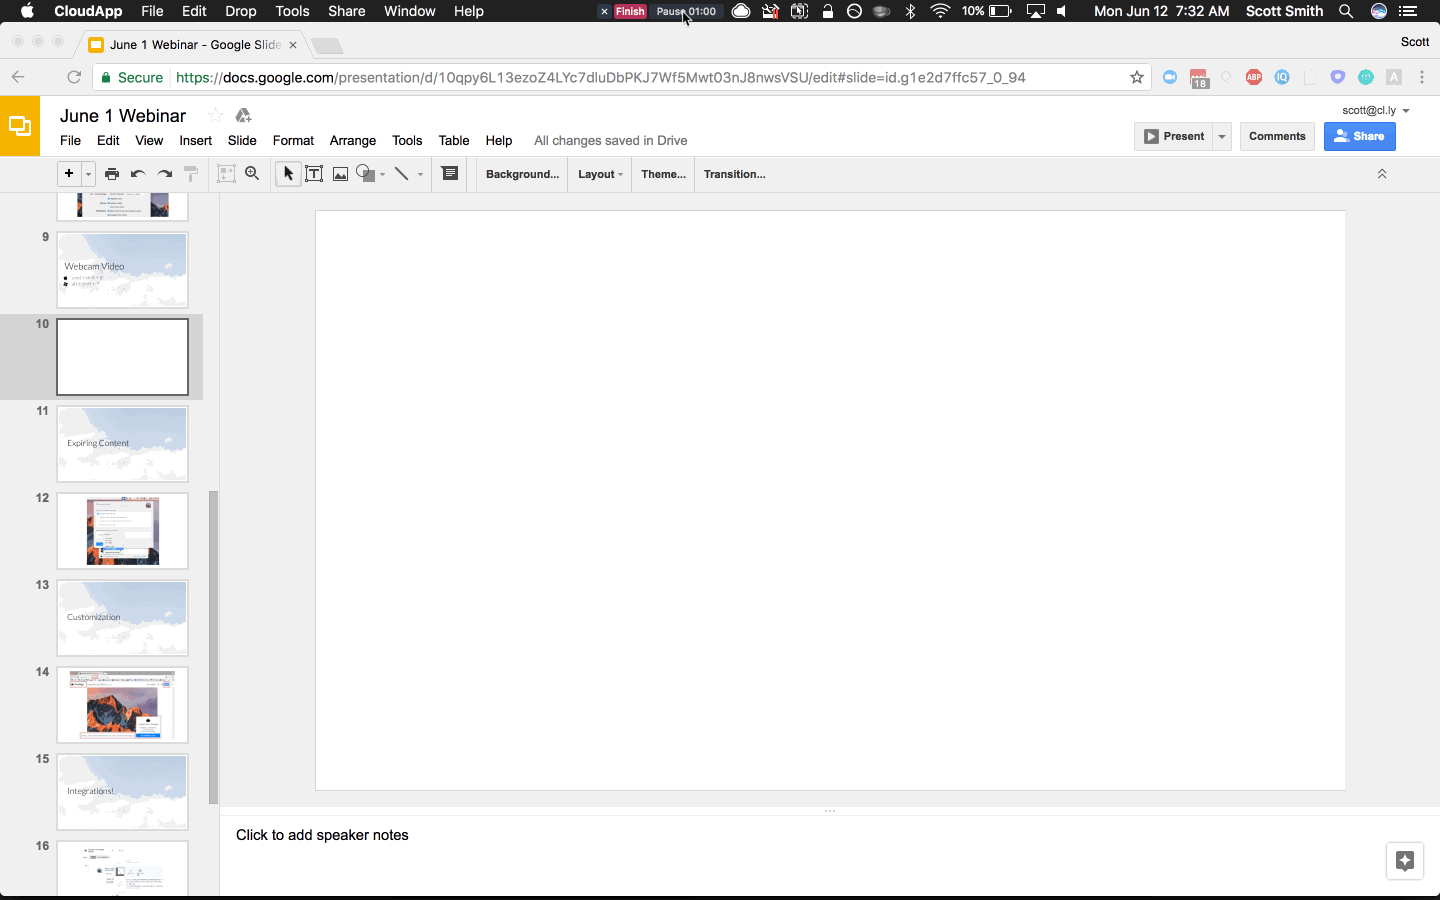Open the Present options dropdown arrow
The image size is (1440, 900).
[x=1222, y=136]
